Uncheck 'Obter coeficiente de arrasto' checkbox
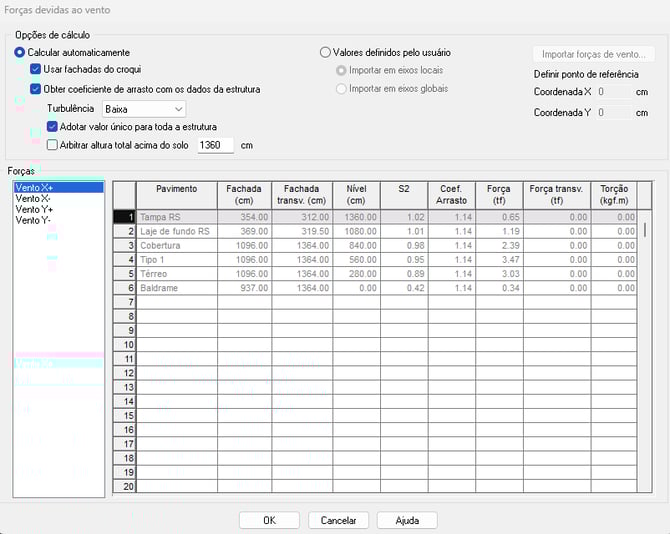The height and width of the screenshot is (534, 670). 36,89
